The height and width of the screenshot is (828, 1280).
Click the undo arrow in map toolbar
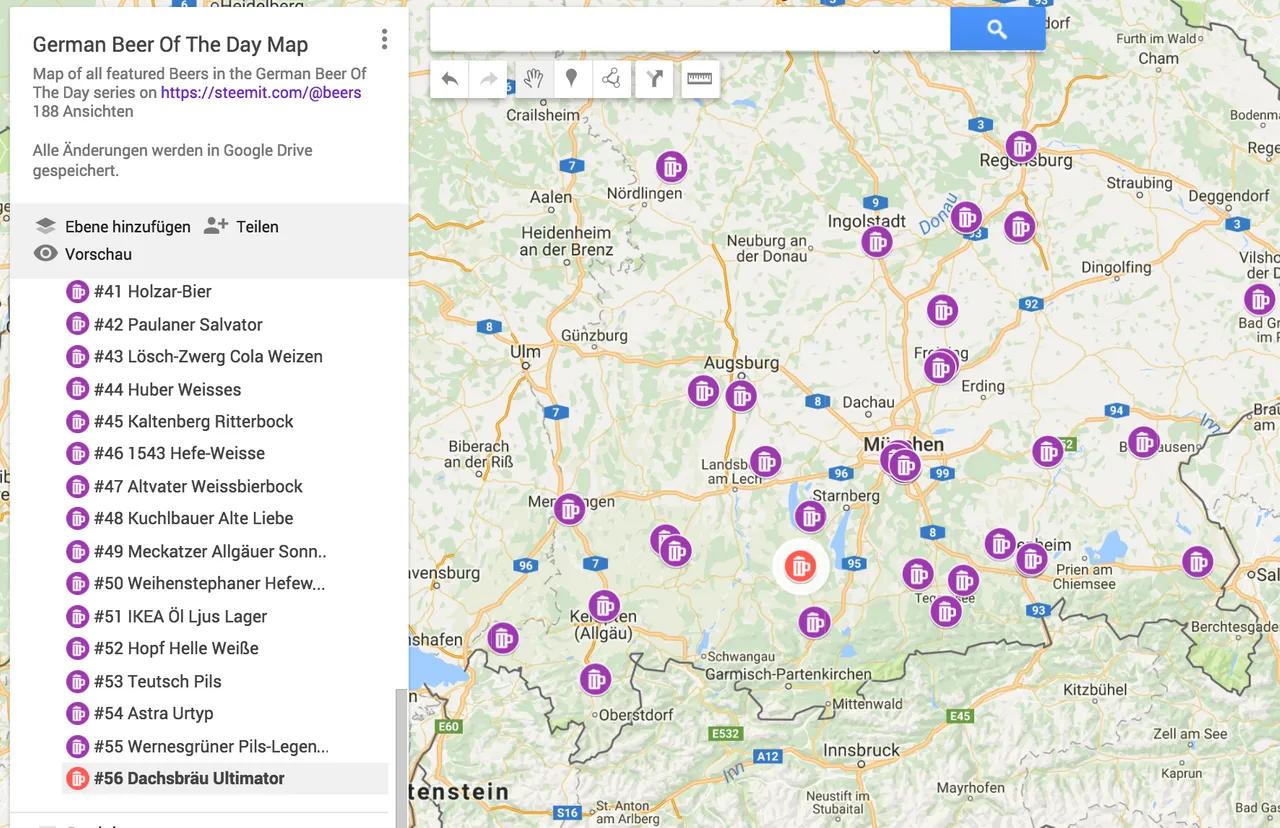pyautogui.click(x=450, y=79)
